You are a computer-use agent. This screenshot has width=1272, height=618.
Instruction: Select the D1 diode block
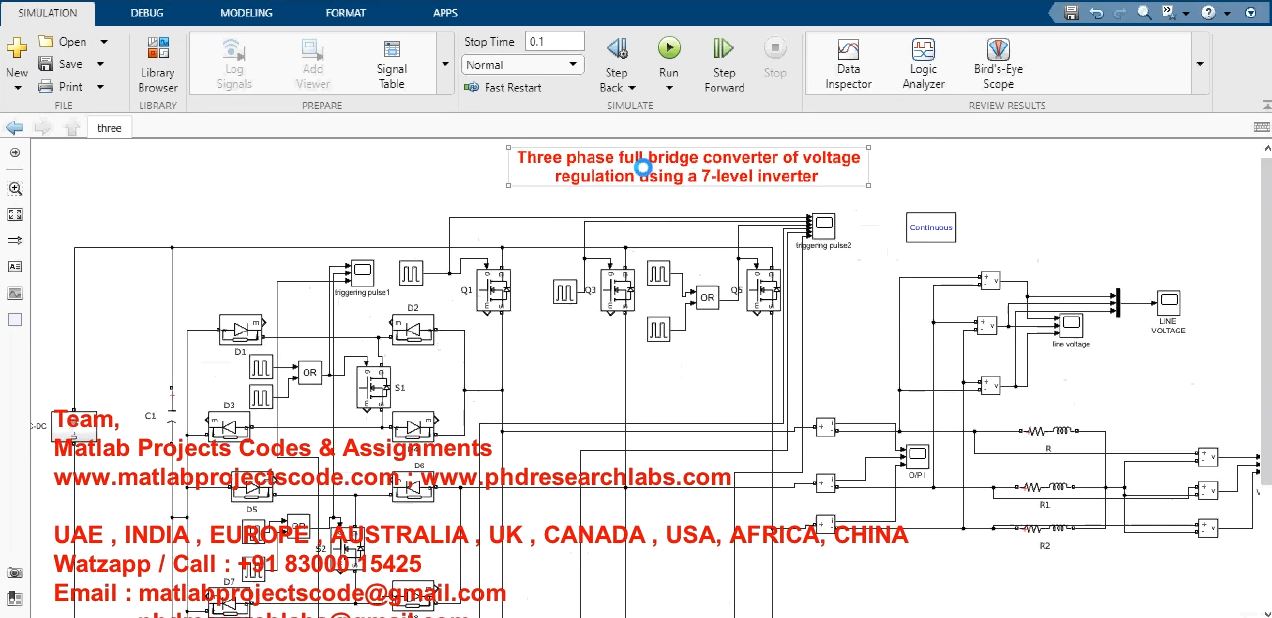click(240, 330)
